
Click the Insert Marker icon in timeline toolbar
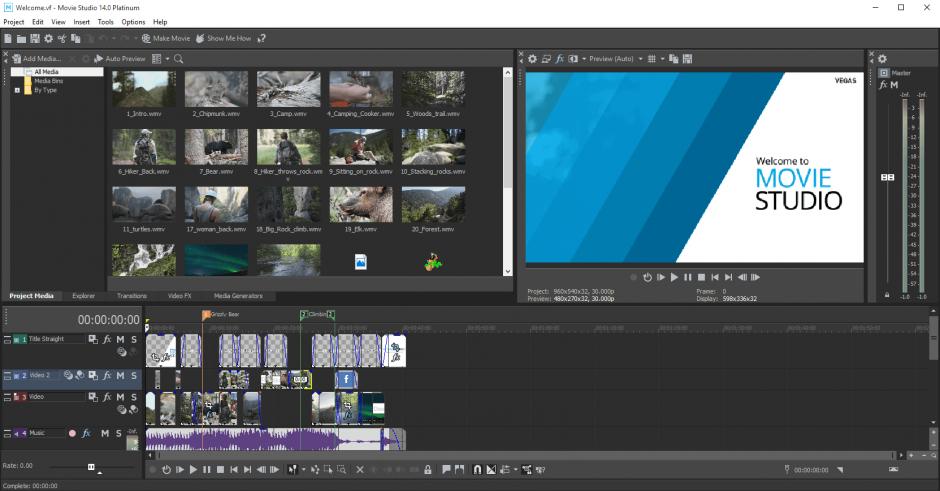(446, 470)
